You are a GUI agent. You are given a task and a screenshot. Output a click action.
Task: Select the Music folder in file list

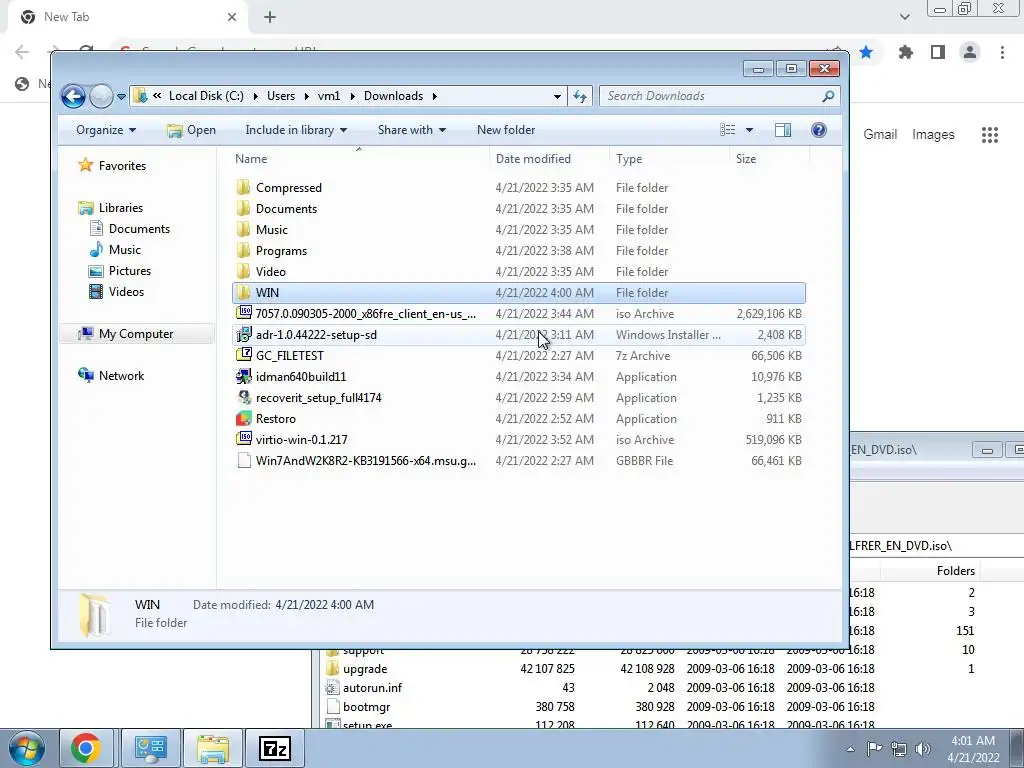519,230
